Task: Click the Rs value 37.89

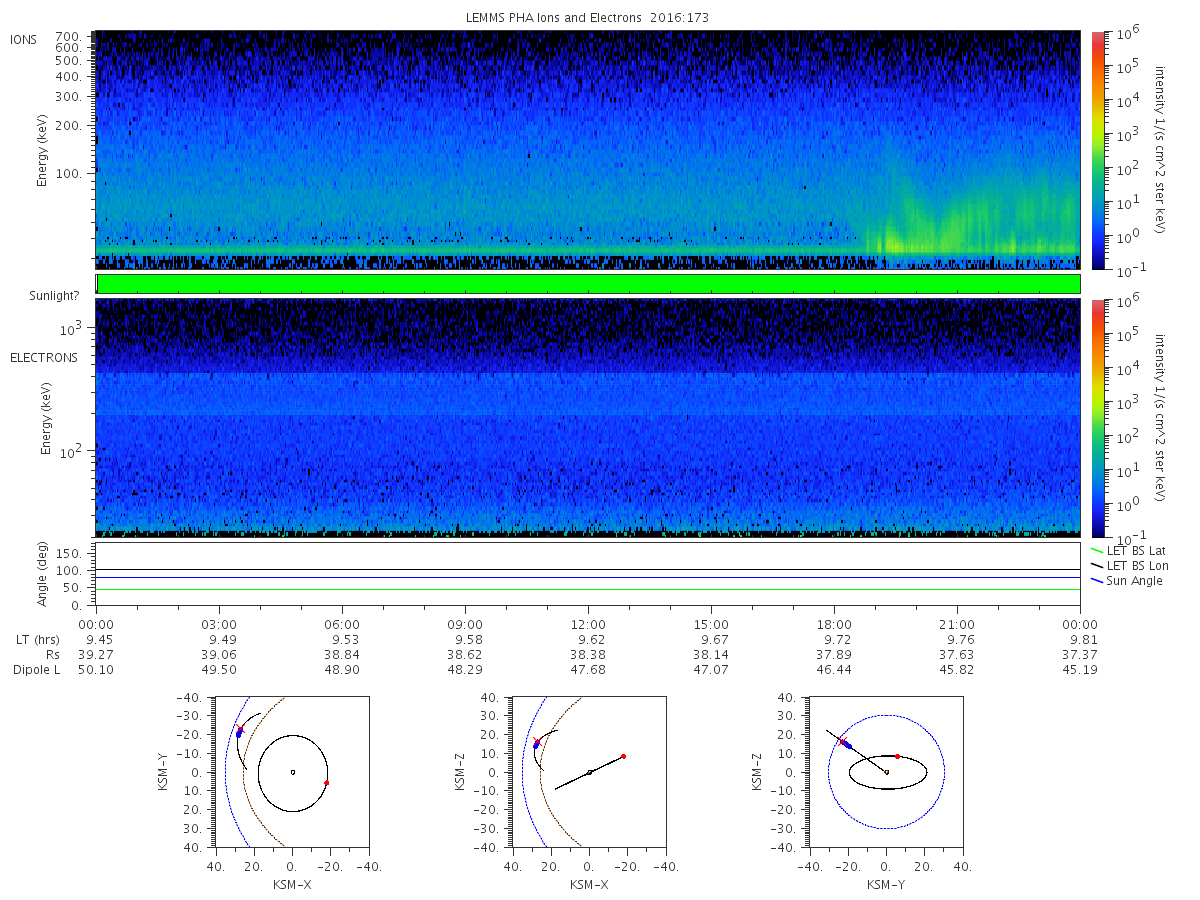Action: click(834, 655)
